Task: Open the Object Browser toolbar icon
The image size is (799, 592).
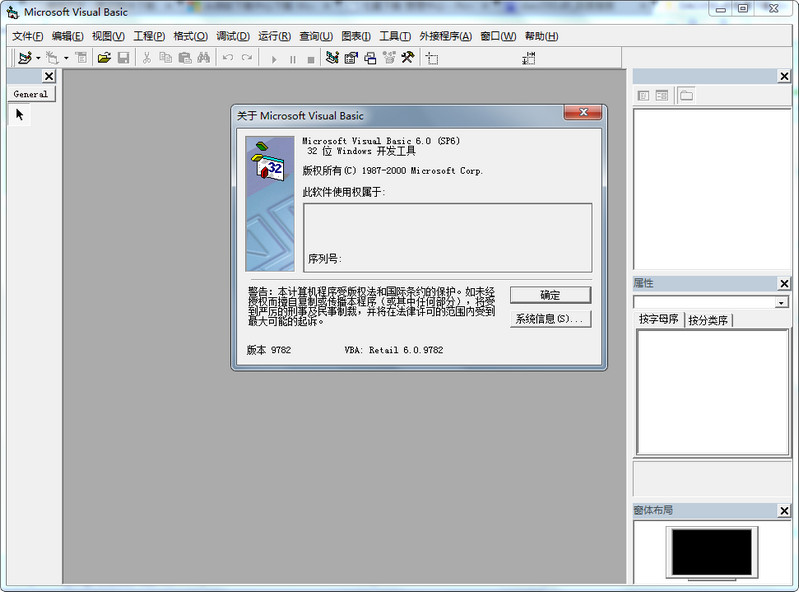Action: pos(389,58)
